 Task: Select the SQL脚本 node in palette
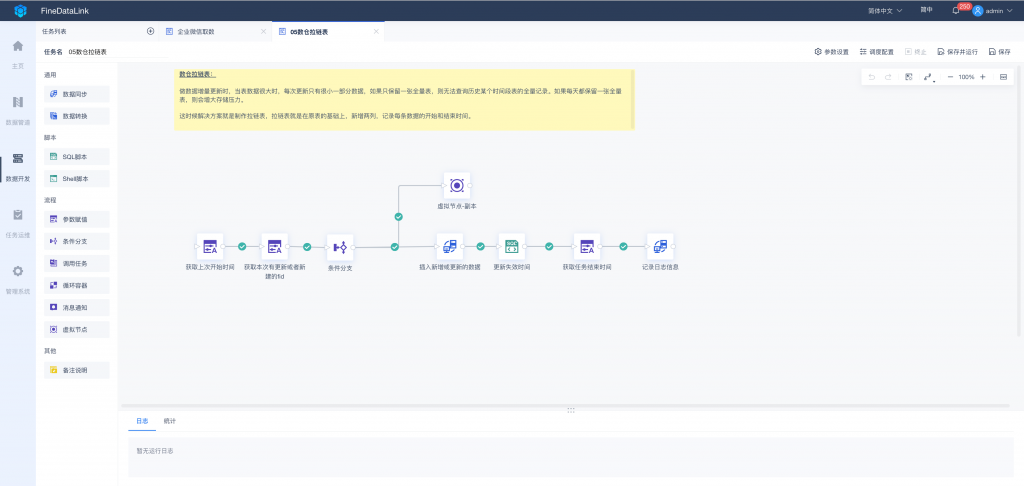pos(76,157)
